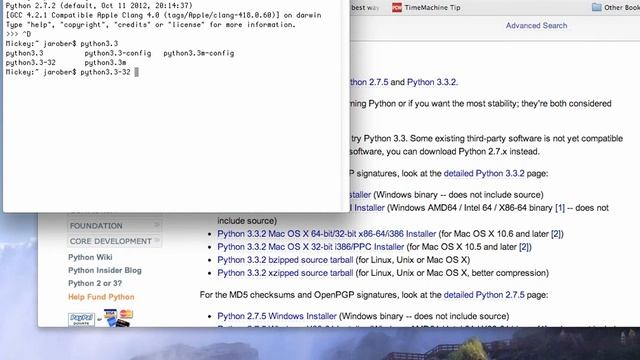Screen dimensions: 640x360
Task: Download Python 3.3.2 bzipped source tarball
Action: pyautogui.click(x=285, y=260)
